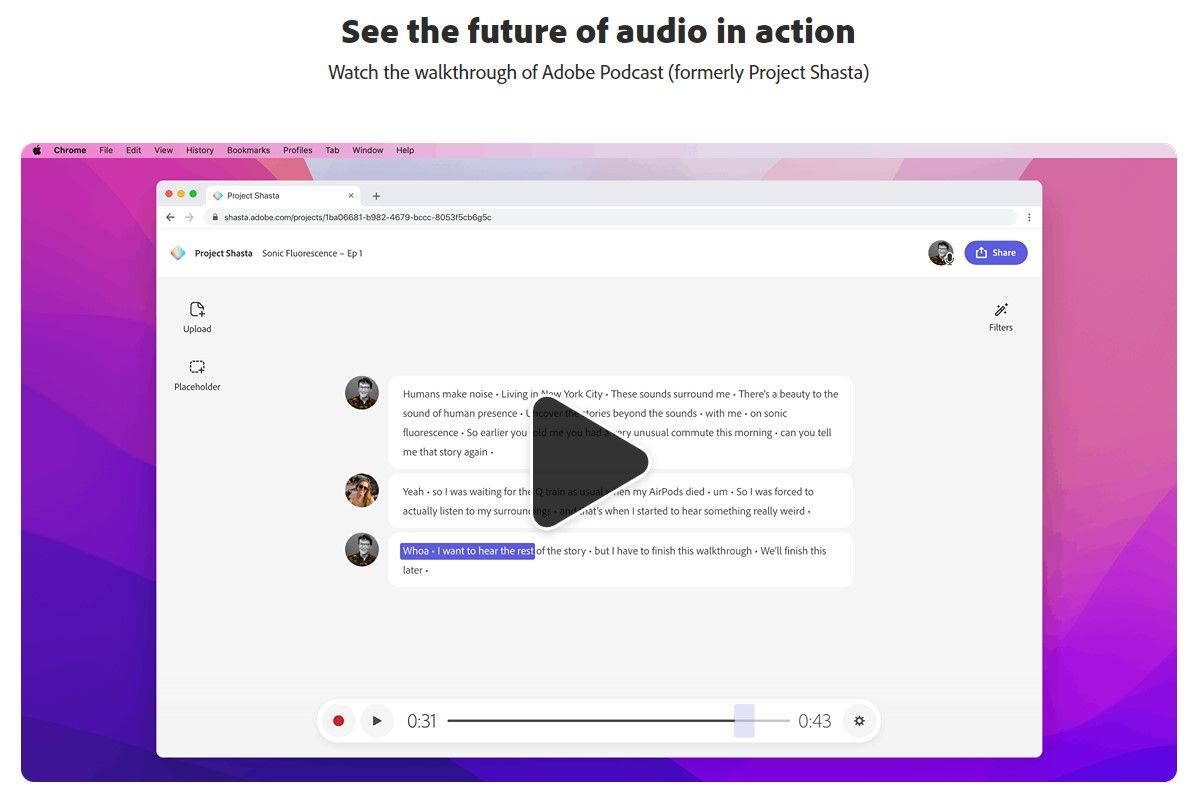Click the "Sonic Fluorescence – Ep 1" project title

[312, 254]
